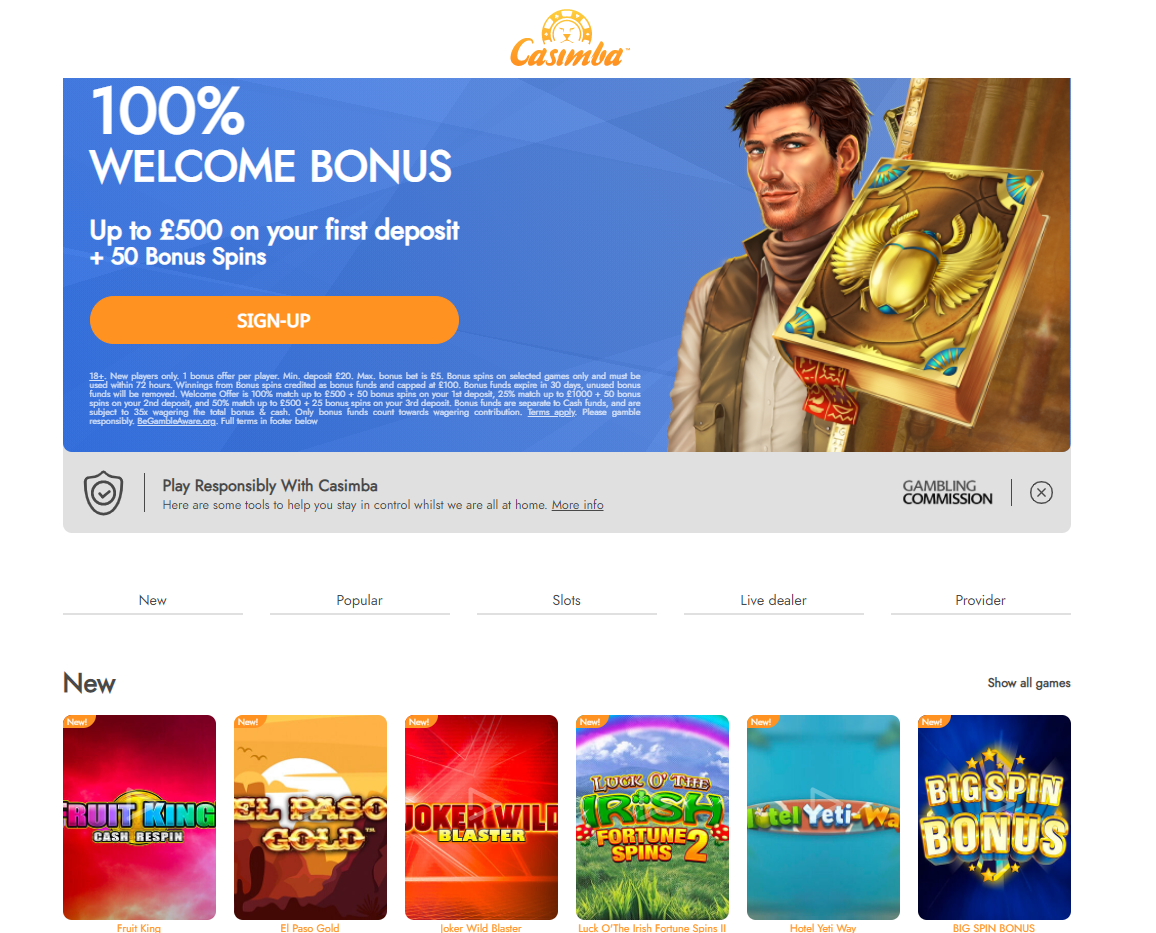Screen dimensions: 1156x933
Task: Open the El Paso Gold game tile
Action: point(310,817)
